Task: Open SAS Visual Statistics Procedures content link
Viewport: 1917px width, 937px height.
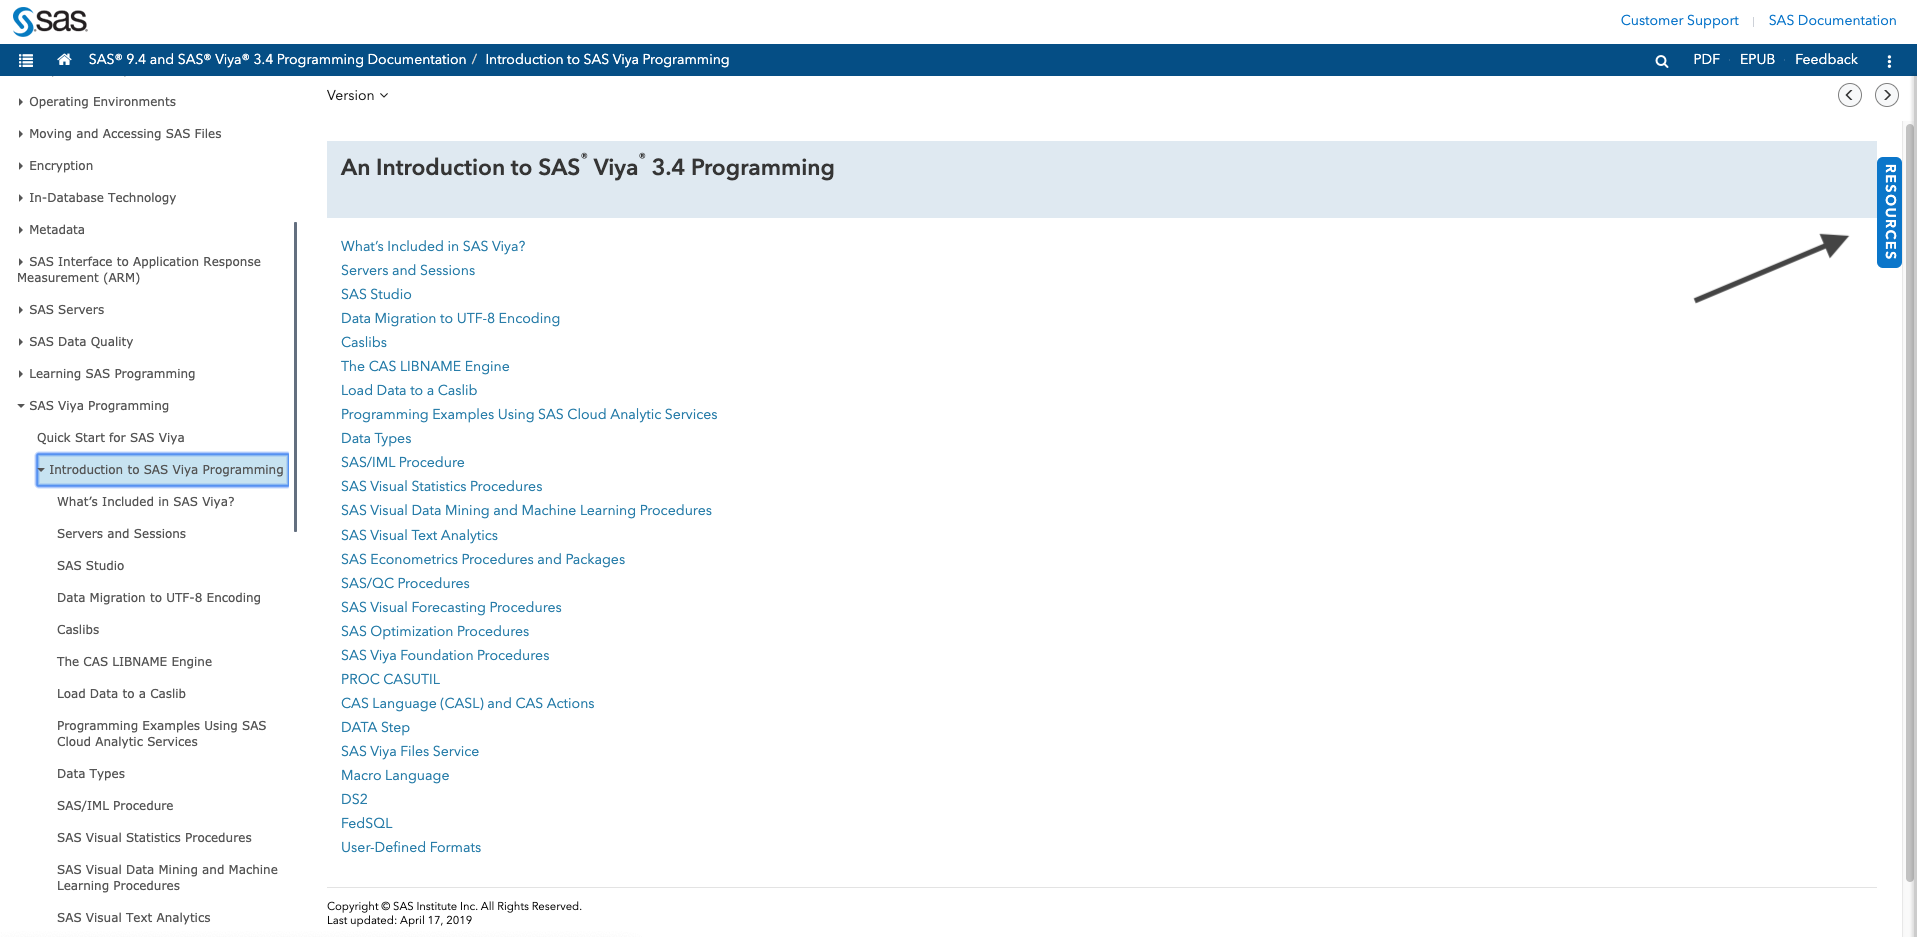Action: (x=442, y=486)
